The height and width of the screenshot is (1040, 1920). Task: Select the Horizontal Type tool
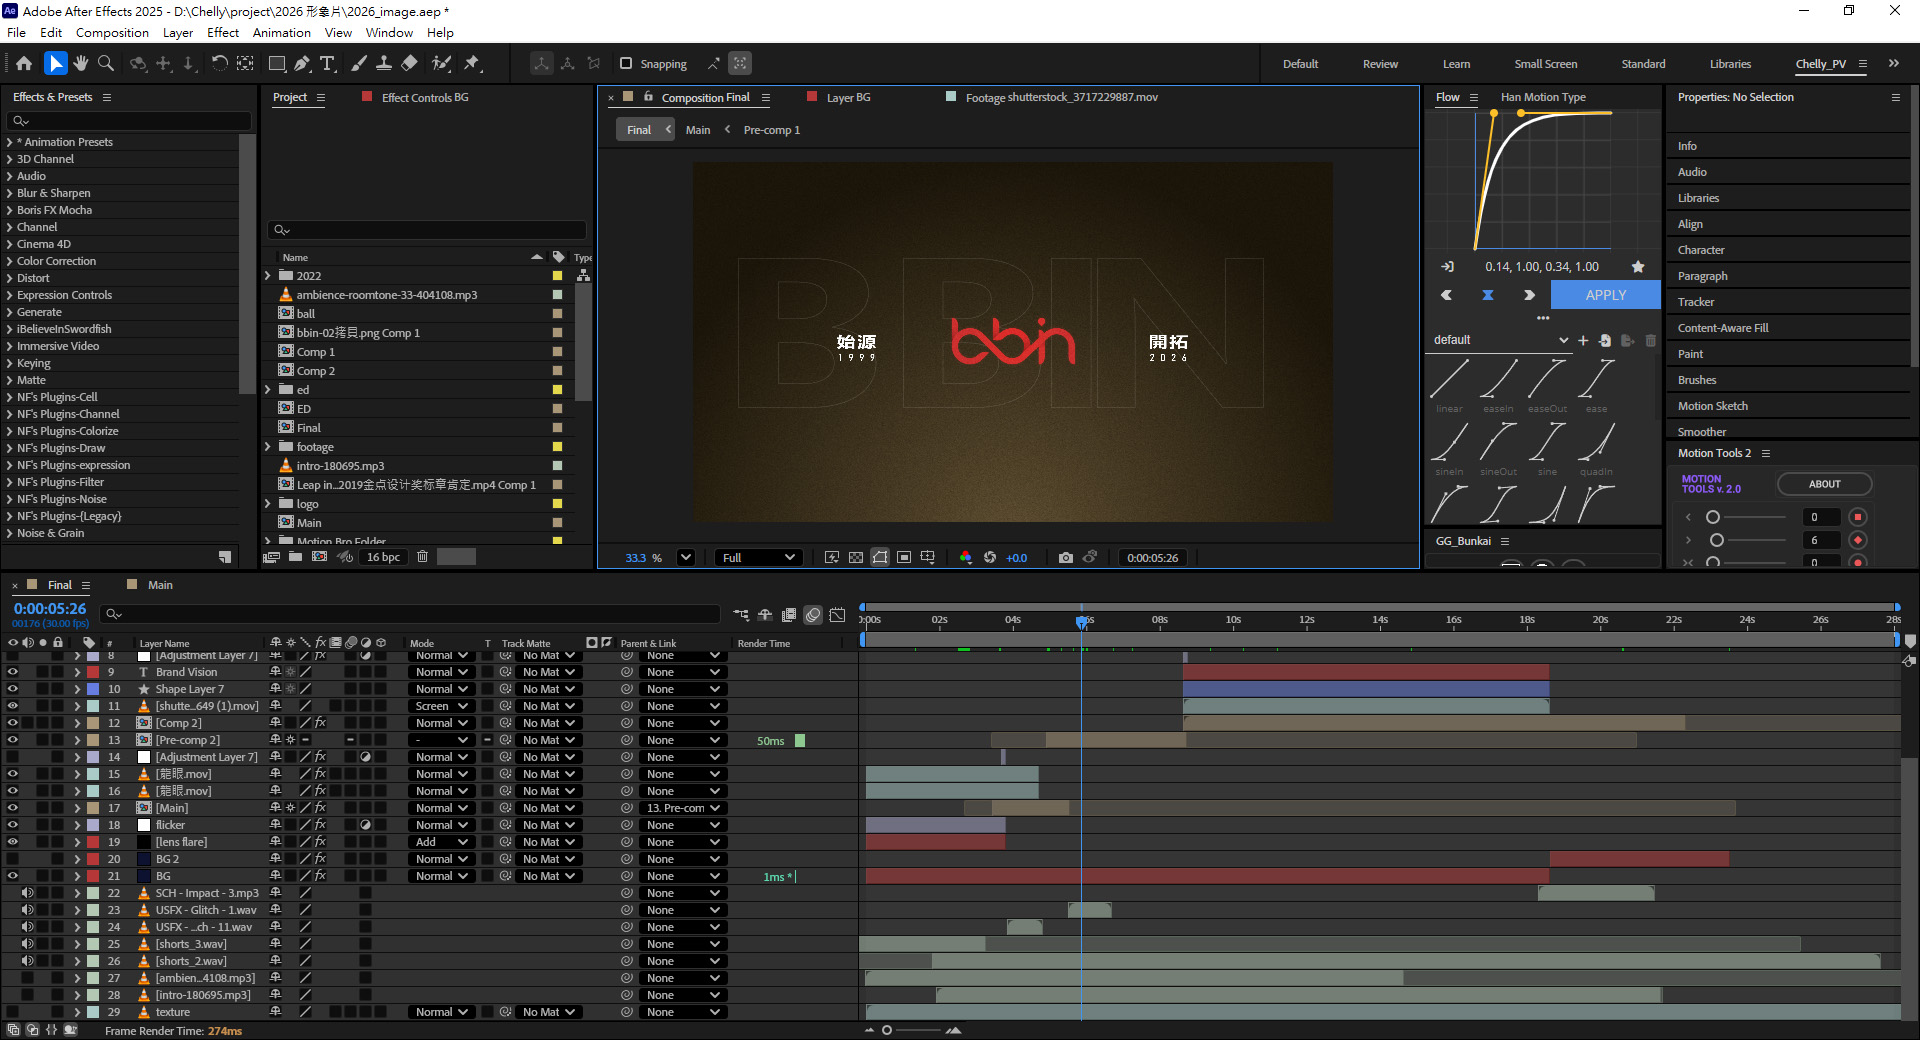pos(328,63)
